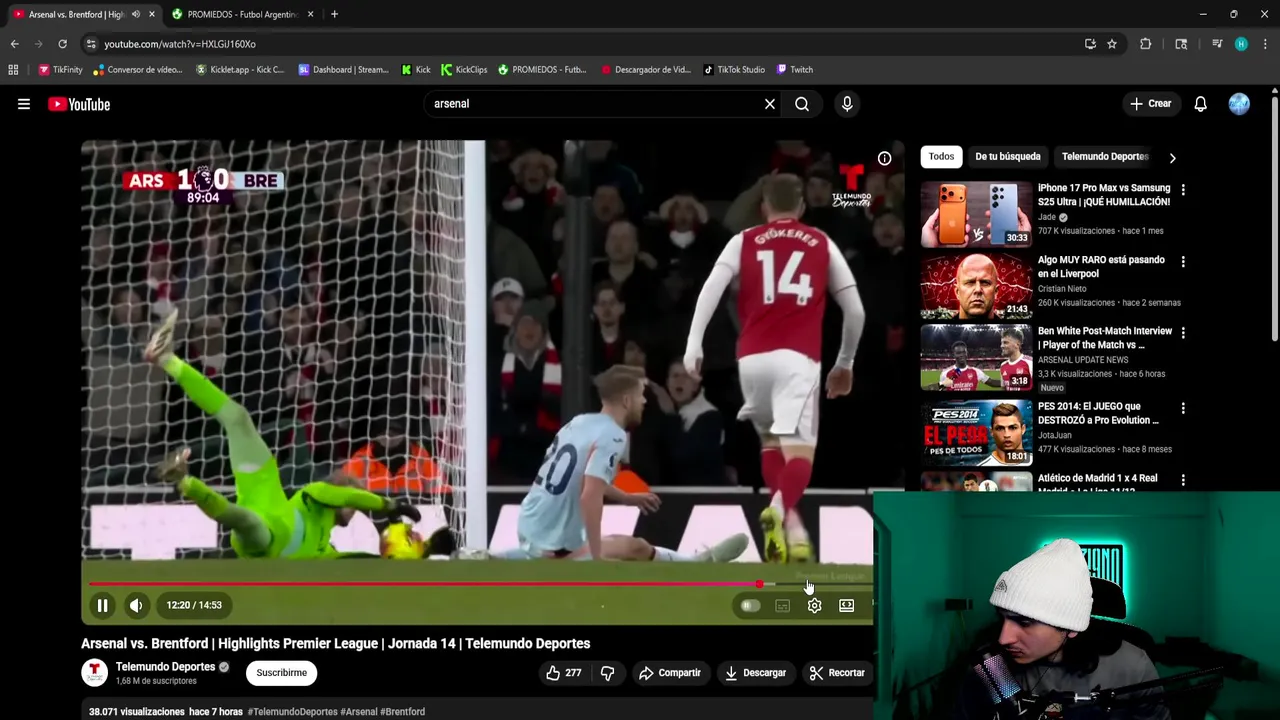Screen dimensions: 1280x720
Task: Open the Twitch bookmark
Action: pyautogui.click(x=795, y=70)
